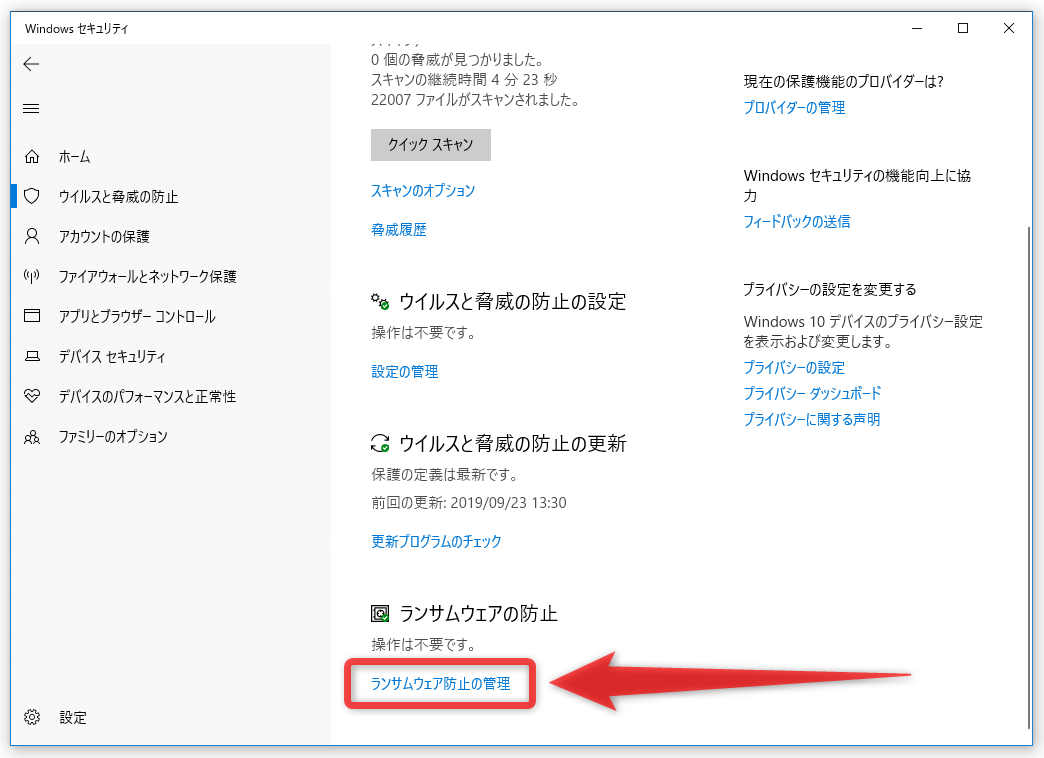Open アカウントの保護 page
The image size is (1044, 758).
click(104, 236)
